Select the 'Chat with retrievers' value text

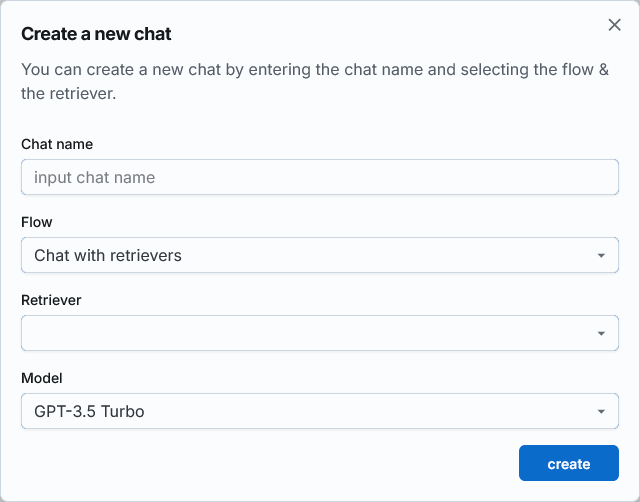108,255
